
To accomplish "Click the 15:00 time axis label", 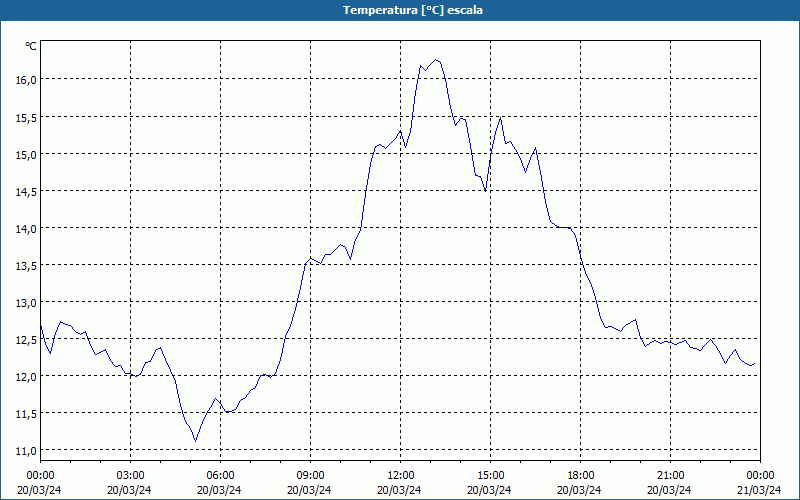I will (x=490, y=476).
